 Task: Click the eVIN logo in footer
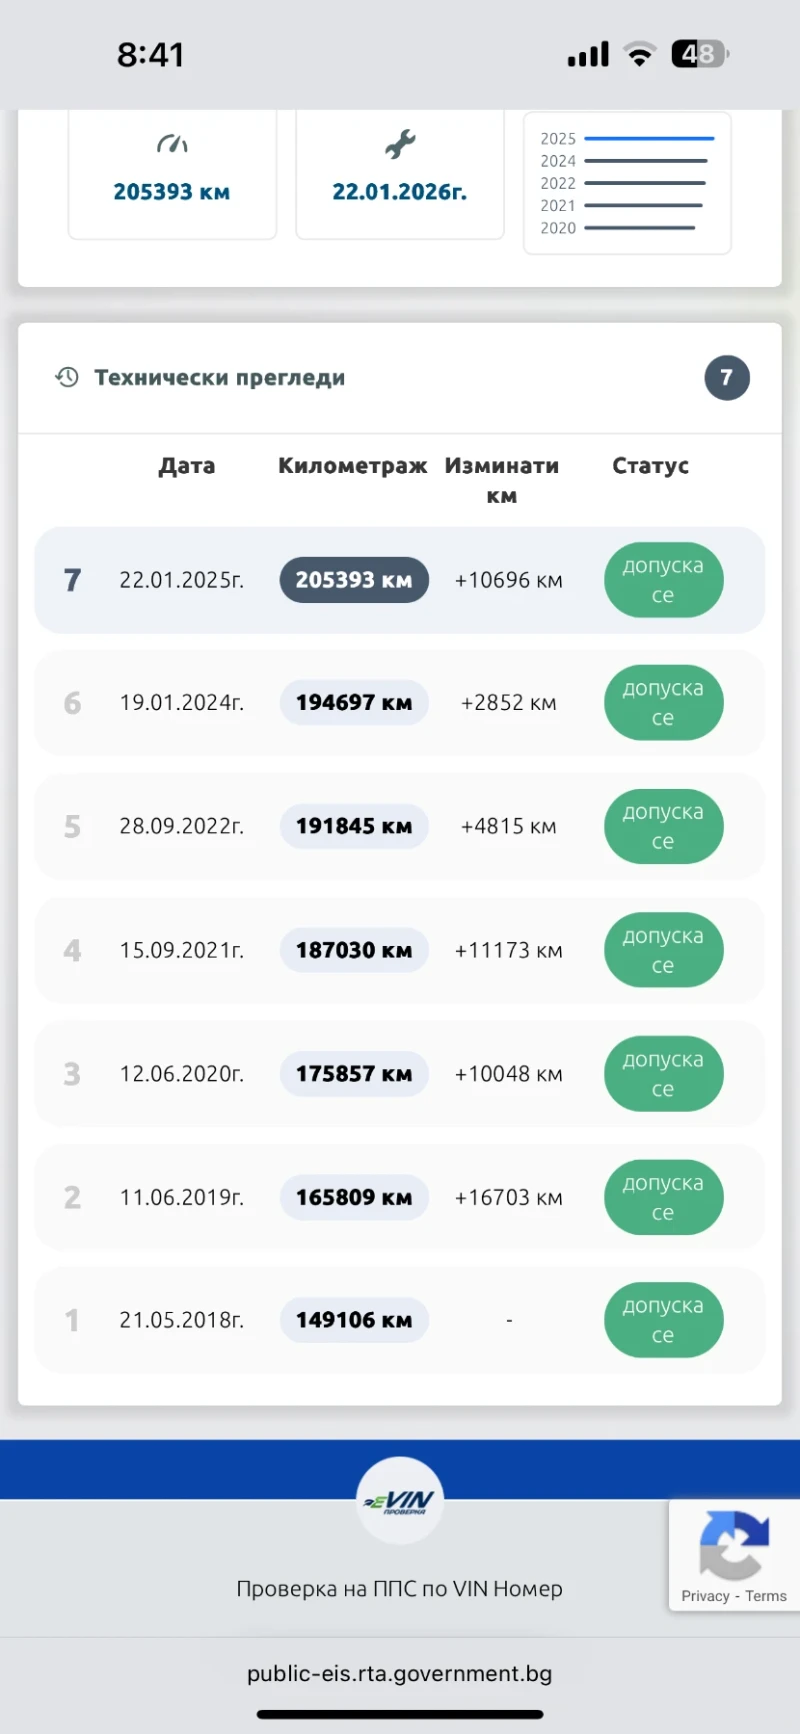[400, 1500]
